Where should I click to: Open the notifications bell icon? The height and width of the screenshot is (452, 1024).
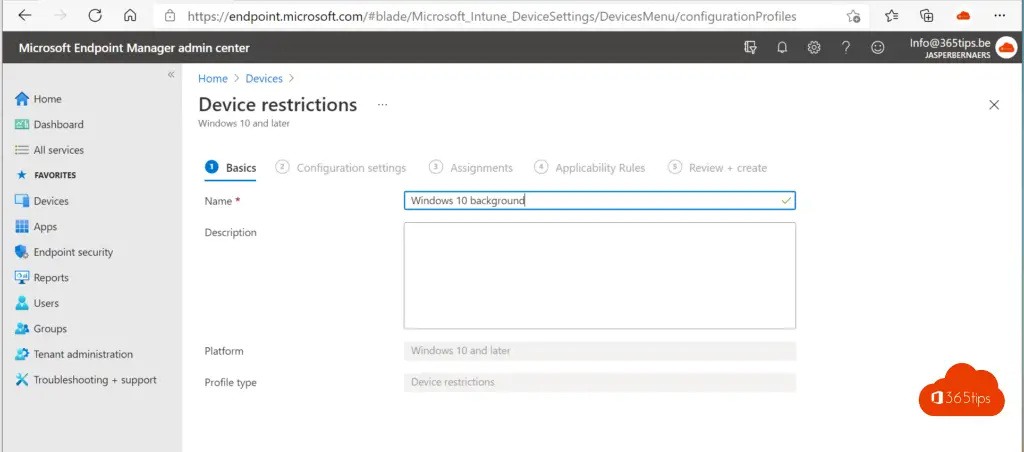tap(782, 47)
